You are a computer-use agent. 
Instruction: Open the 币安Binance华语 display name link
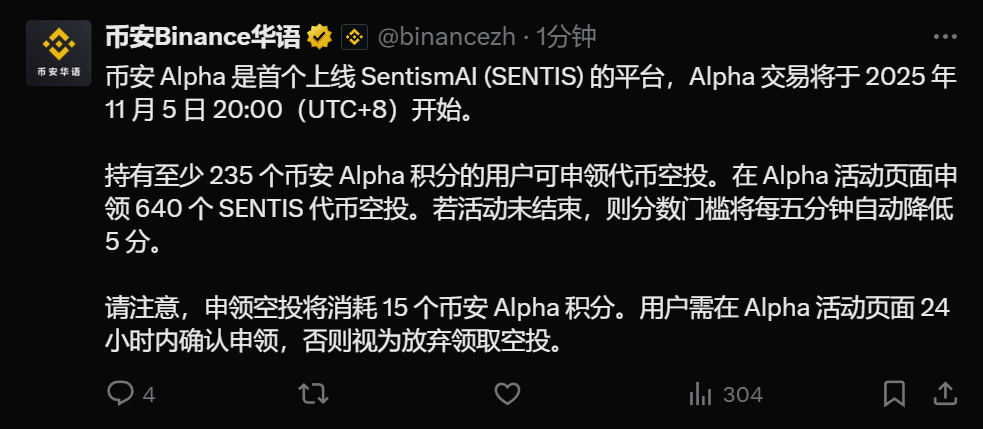[202, 38]
